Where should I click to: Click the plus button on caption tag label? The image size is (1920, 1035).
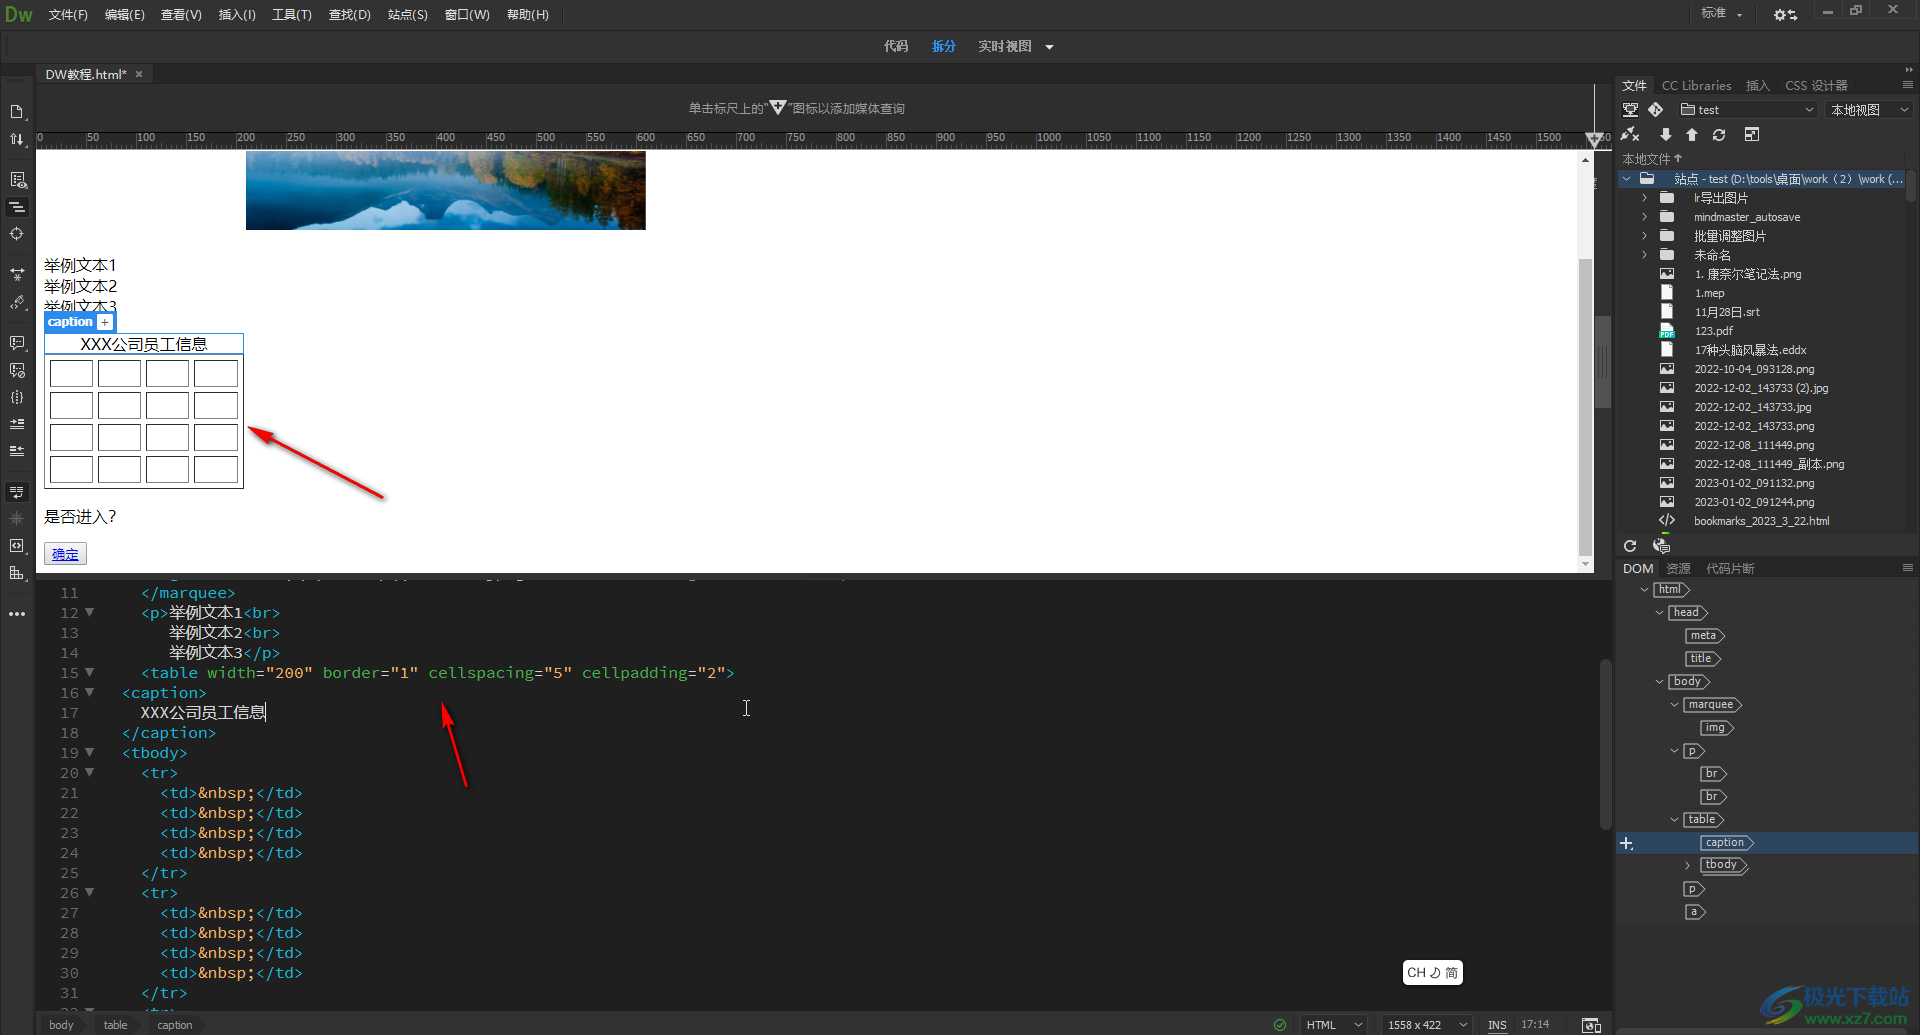[105, 322]
